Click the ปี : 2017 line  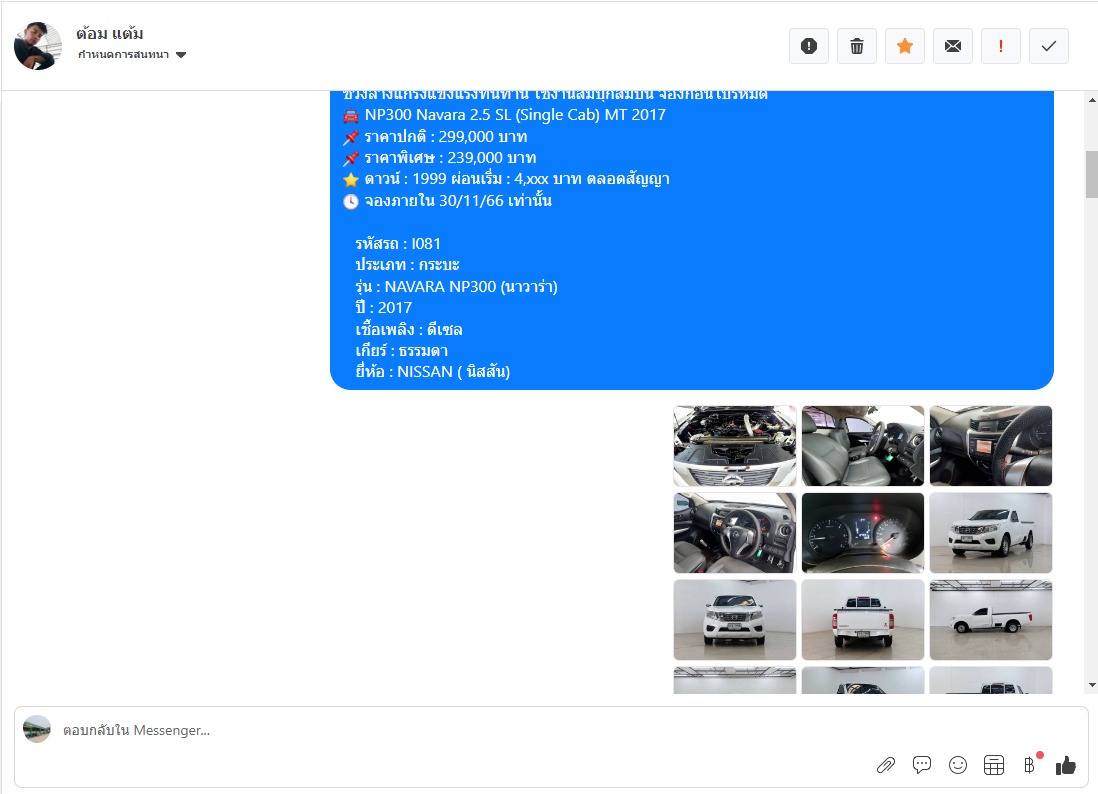(383, 307)
